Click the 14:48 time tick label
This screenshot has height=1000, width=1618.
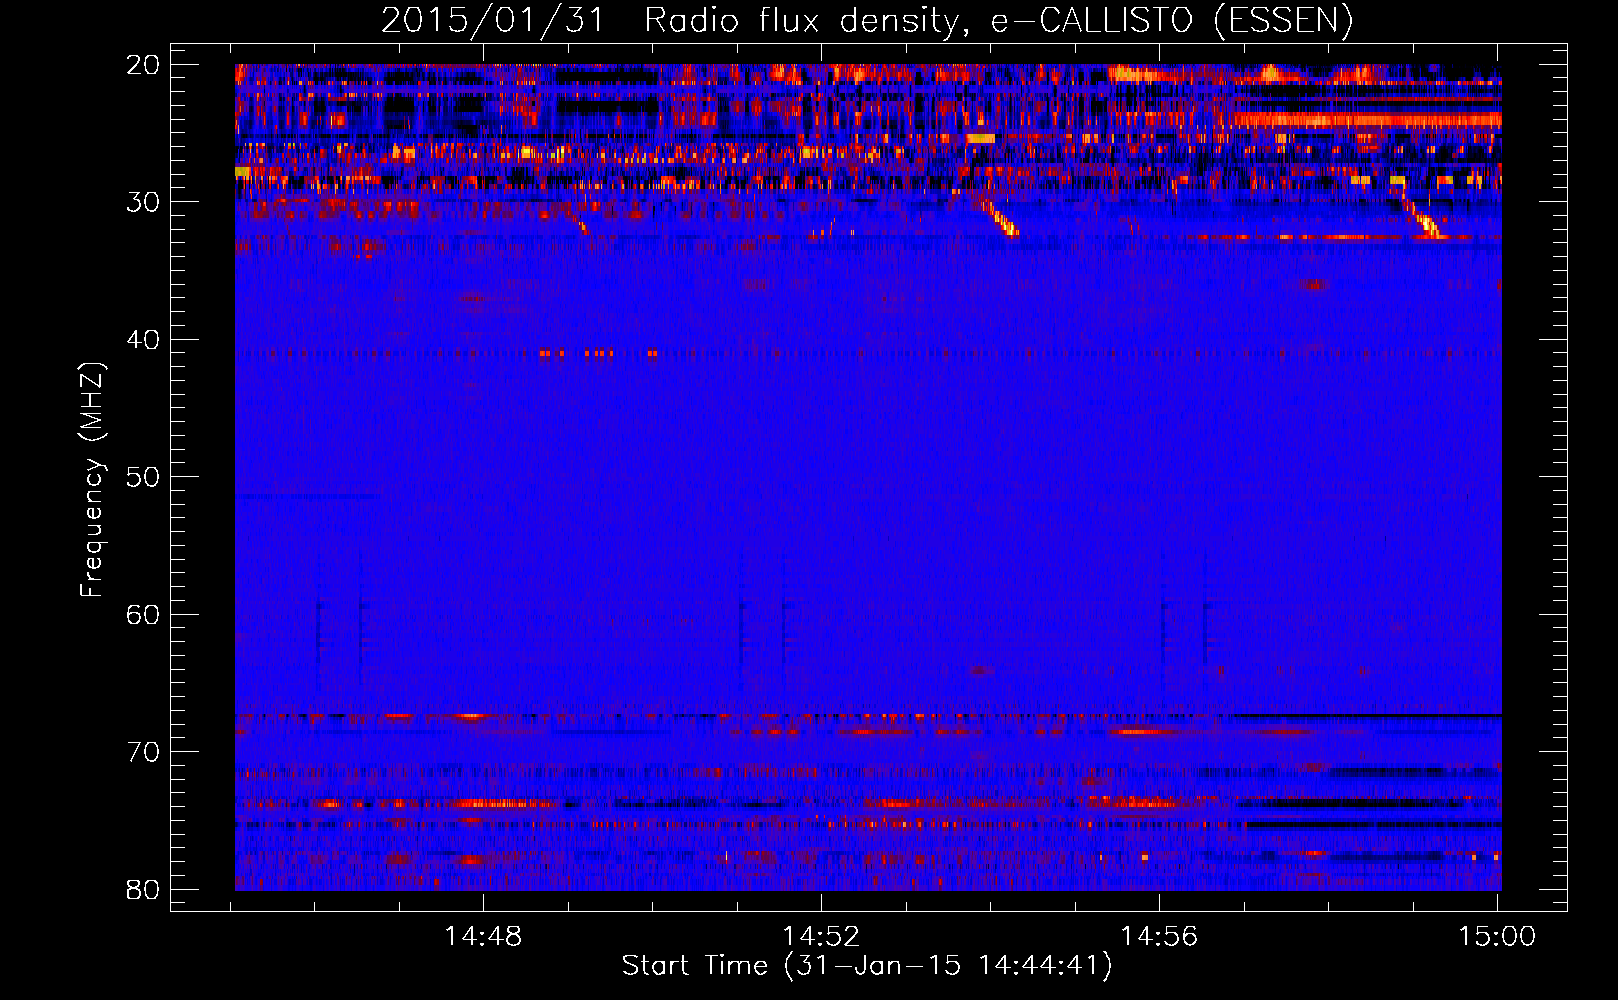tap(484, 937)
